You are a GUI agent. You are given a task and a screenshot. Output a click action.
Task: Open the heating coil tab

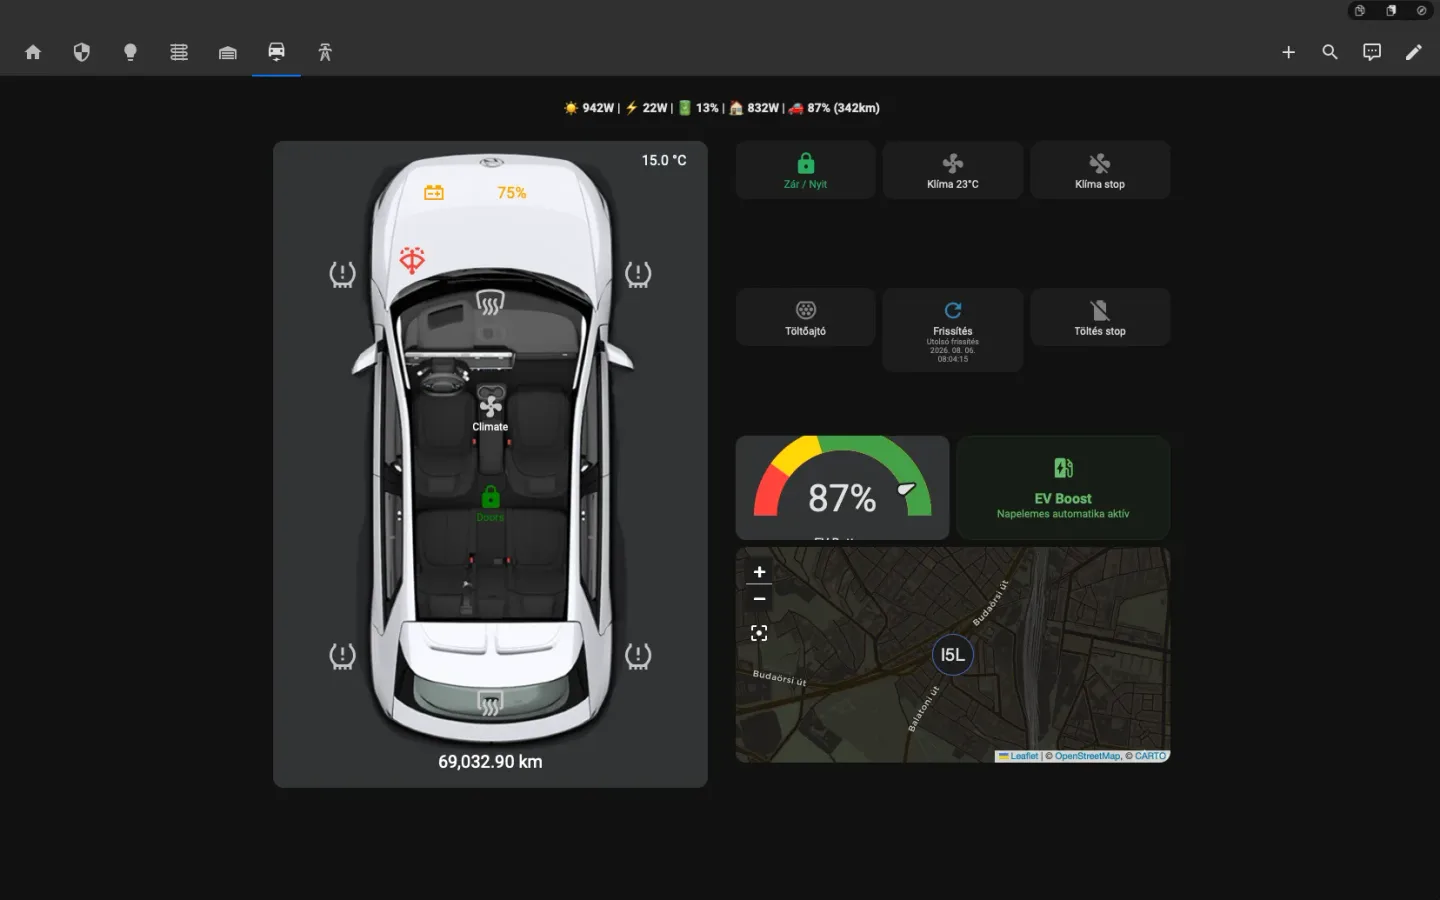point(179,52)
